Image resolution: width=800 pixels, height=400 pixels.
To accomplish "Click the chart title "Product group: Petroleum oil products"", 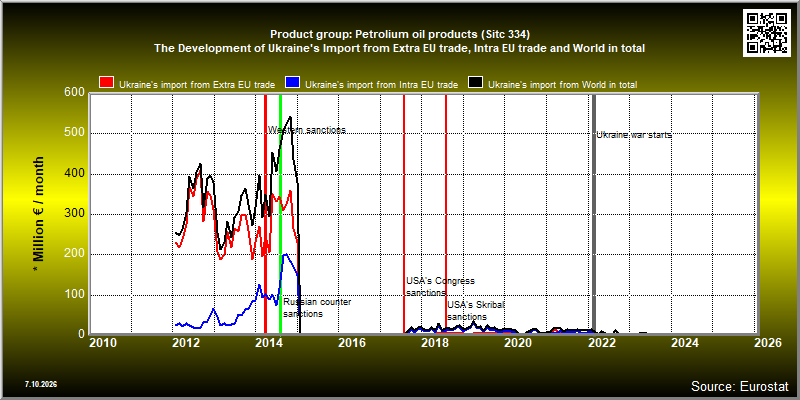I will (400, 35).
